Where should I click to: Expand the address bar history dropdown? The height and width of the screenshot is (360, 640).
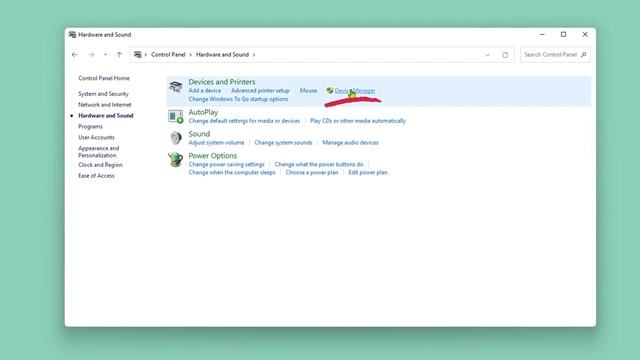point(487,55)
